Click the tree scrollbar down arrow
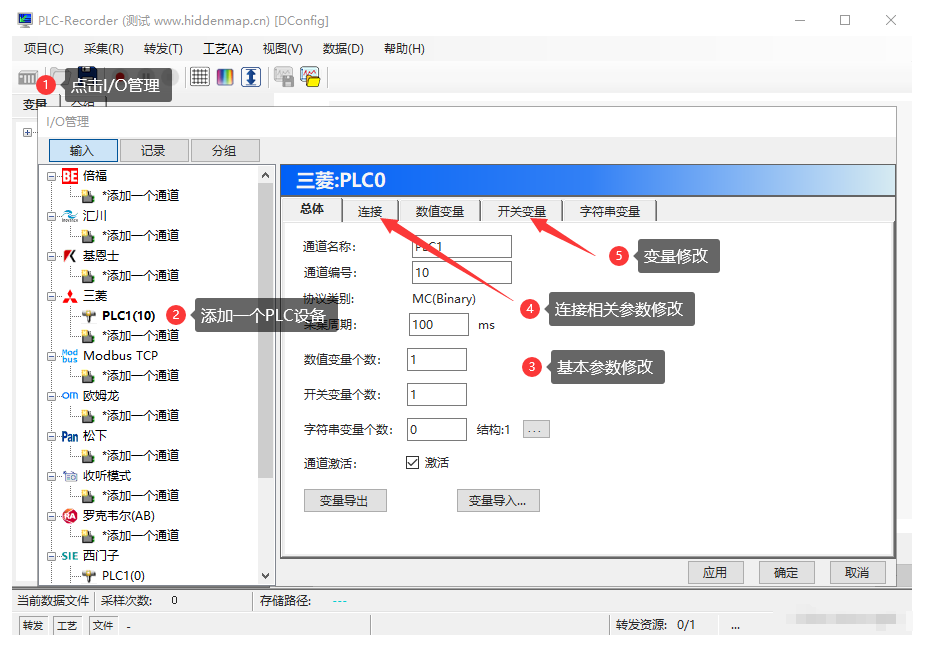Image resolution: width=927 pixels, height=648 pixels. (265, 575)
